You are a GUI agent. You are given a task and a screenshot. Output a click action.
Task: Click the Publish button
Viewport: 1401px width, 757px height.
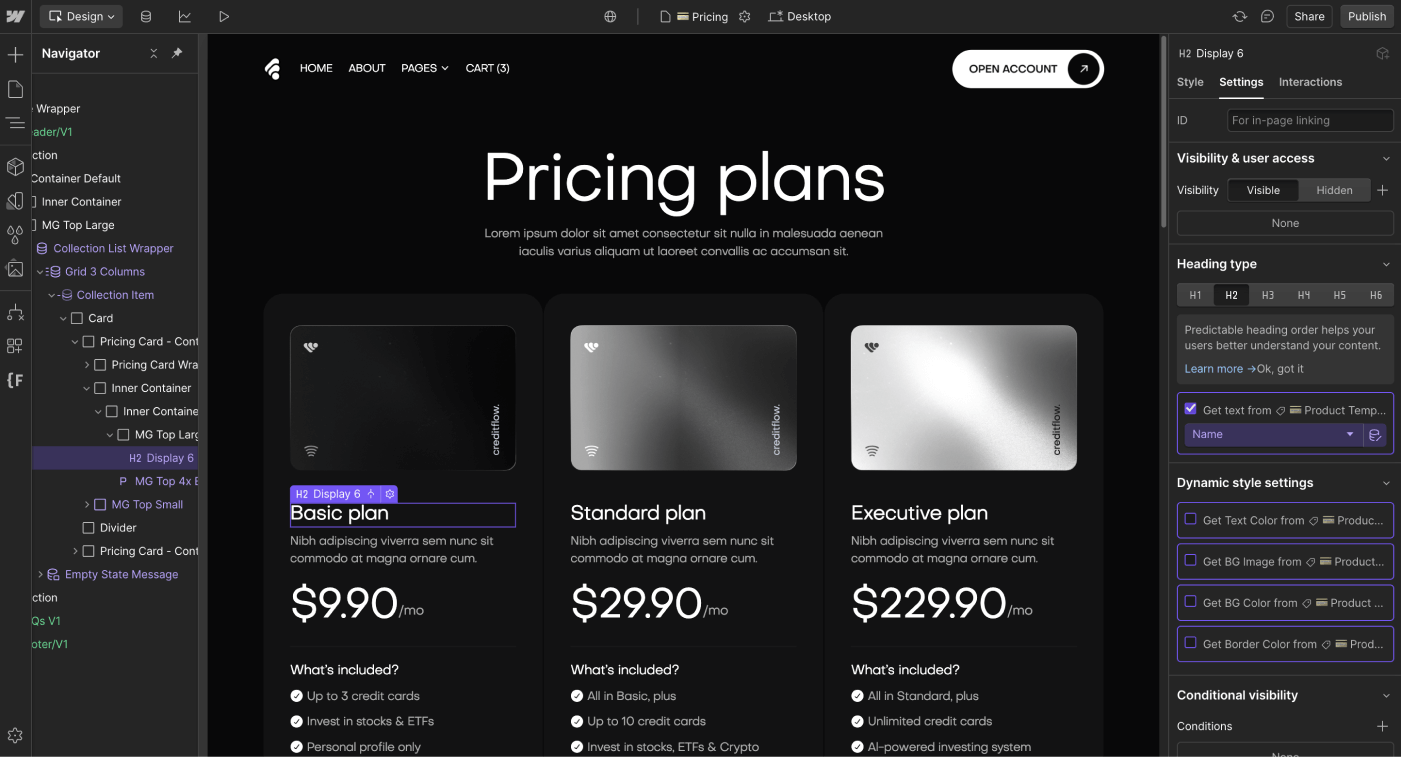click(1367, 16)
